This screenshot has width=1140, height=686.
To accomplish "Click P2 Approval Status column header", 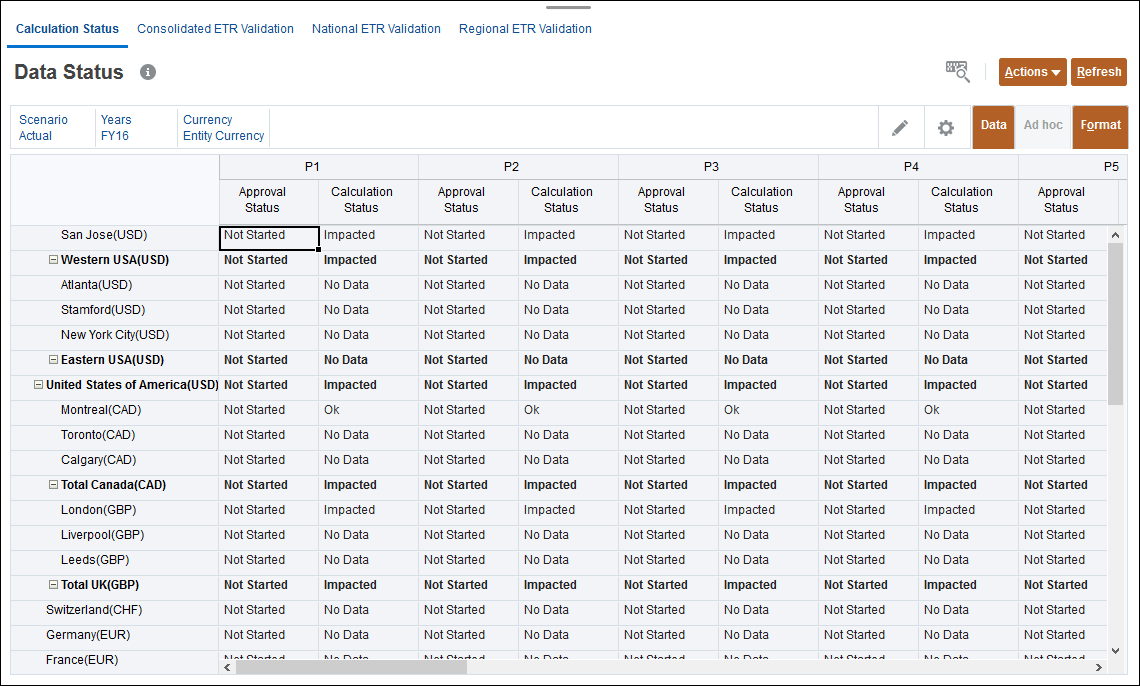I will click(469, 200).
